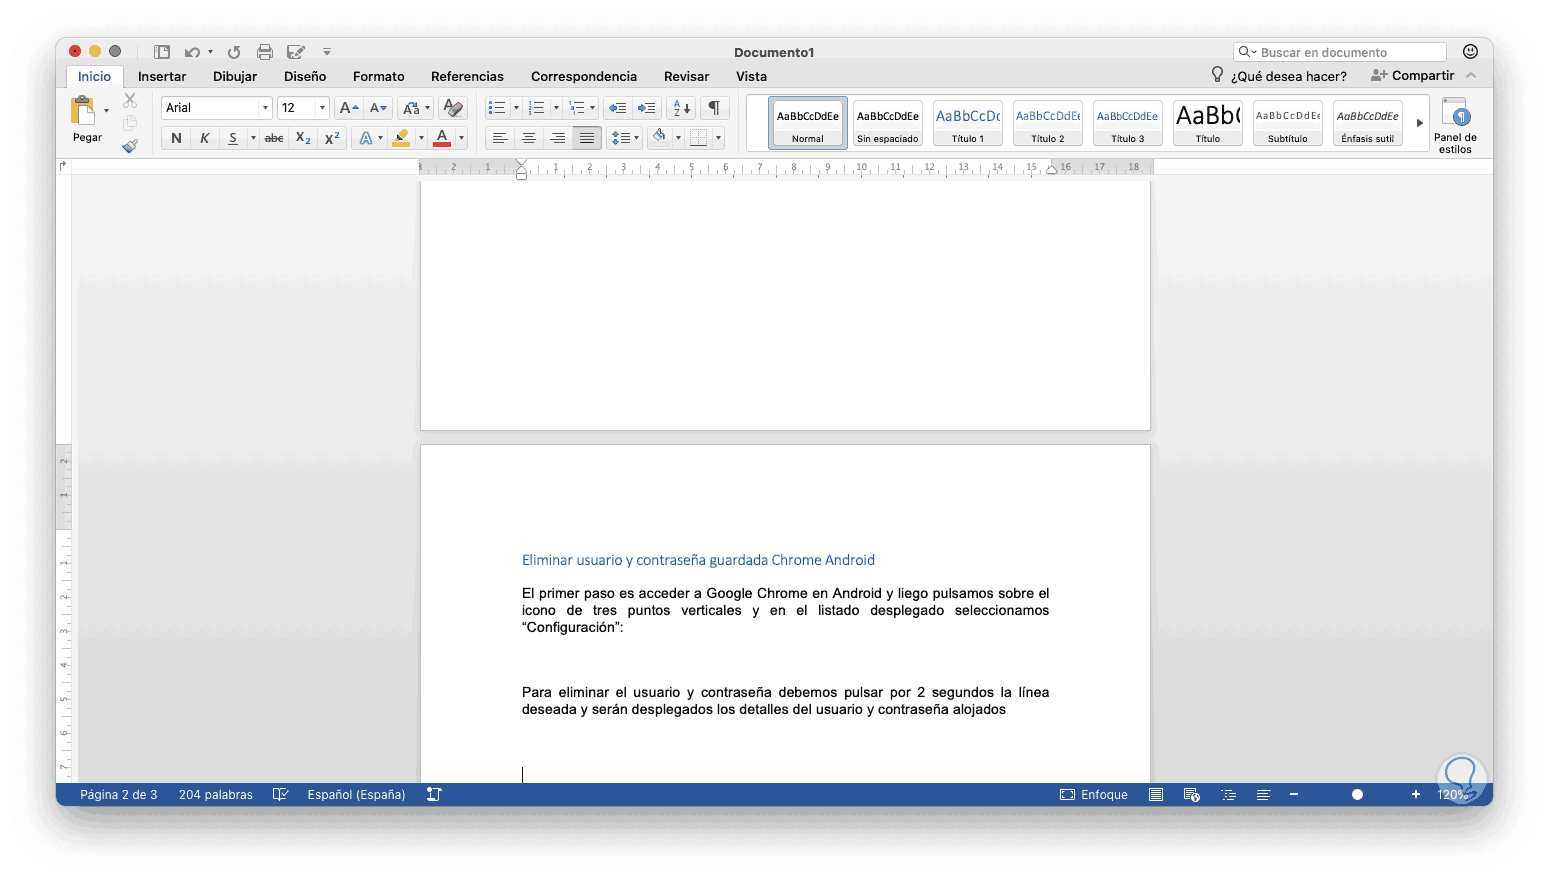Select the Format Painter brush icon
1549x880 pixels.
(130, 146)
